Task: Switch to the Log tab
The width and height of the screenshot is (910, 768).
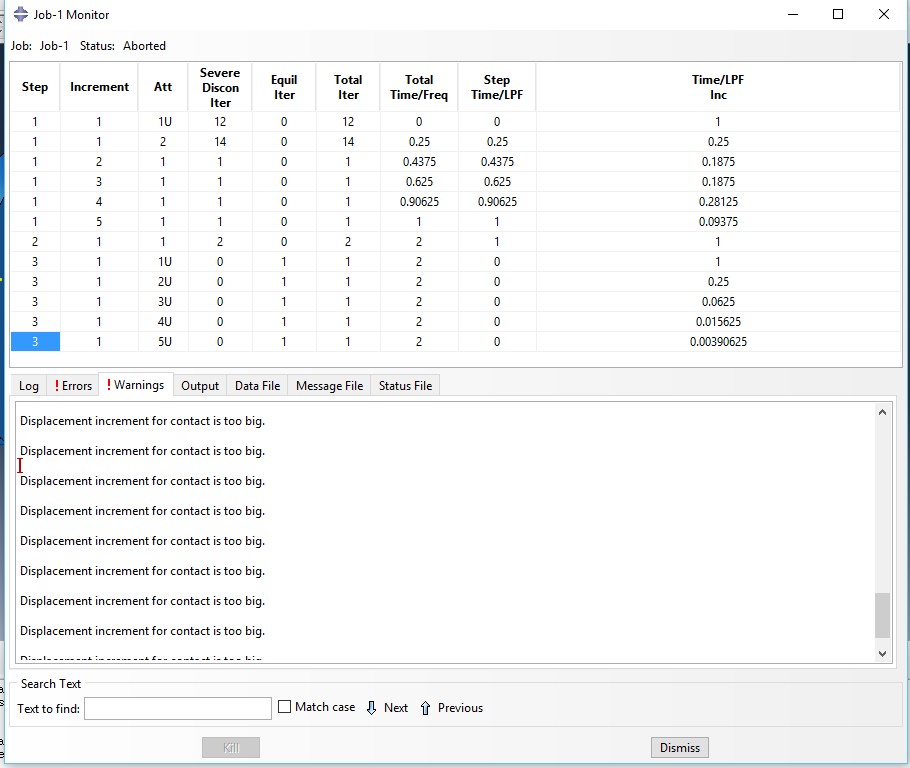Action: click(29, 386)
